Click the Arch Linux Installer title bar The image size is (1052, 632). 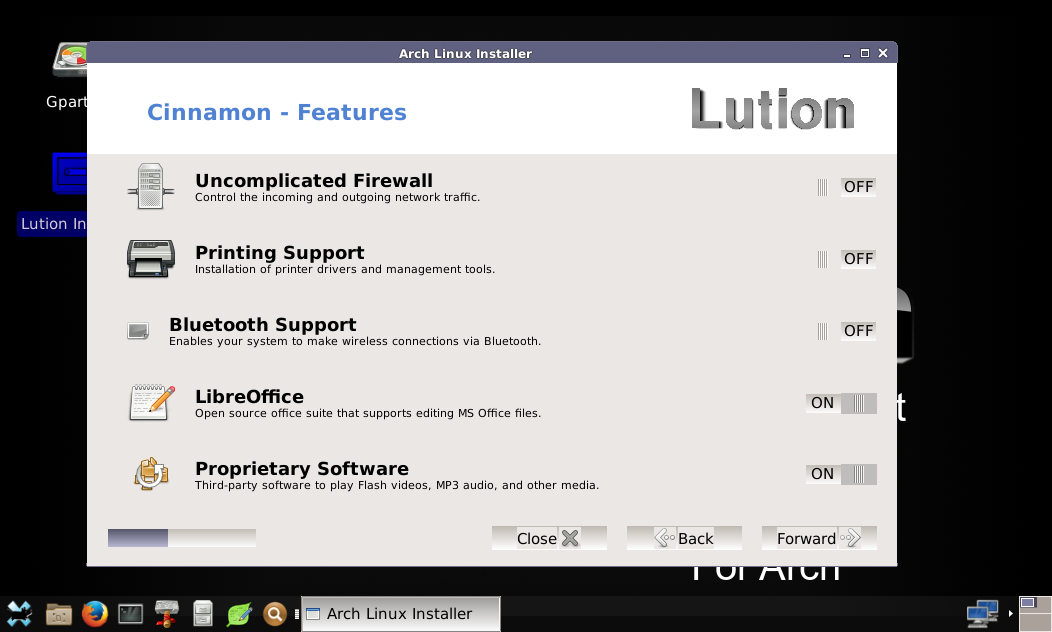tap(465, 53)
